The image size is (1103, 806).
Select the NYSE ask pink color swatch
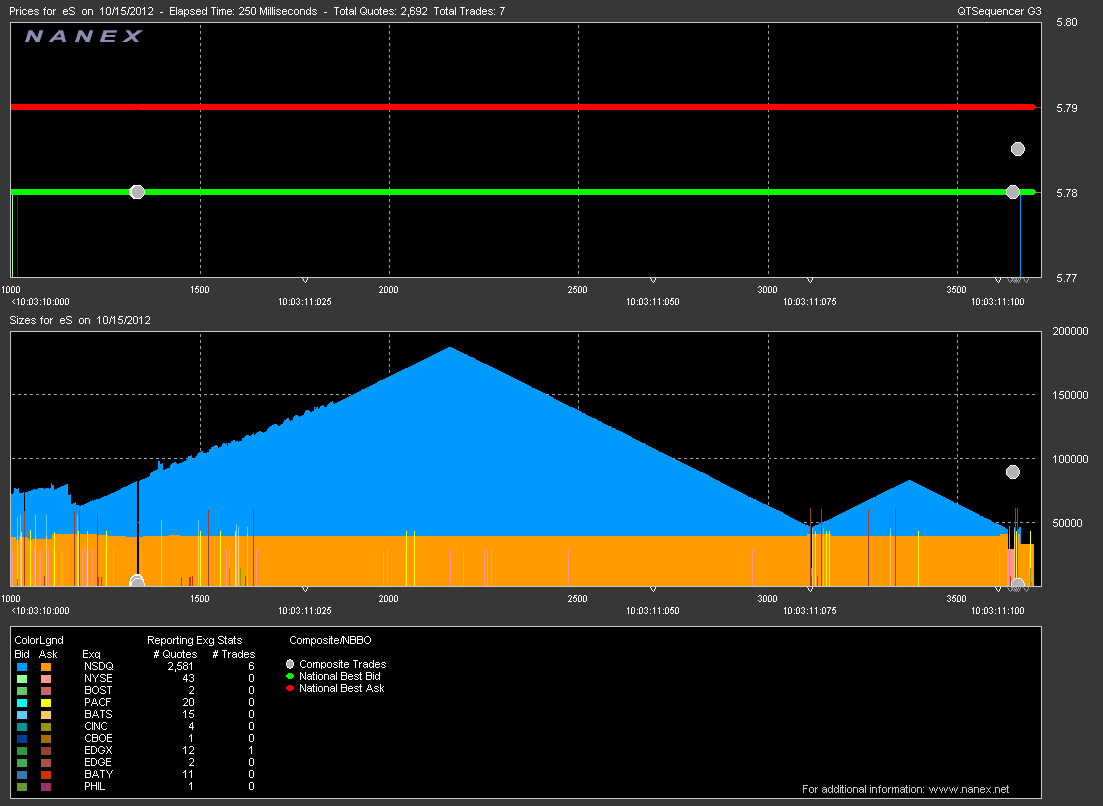click(x=46, y=679)
